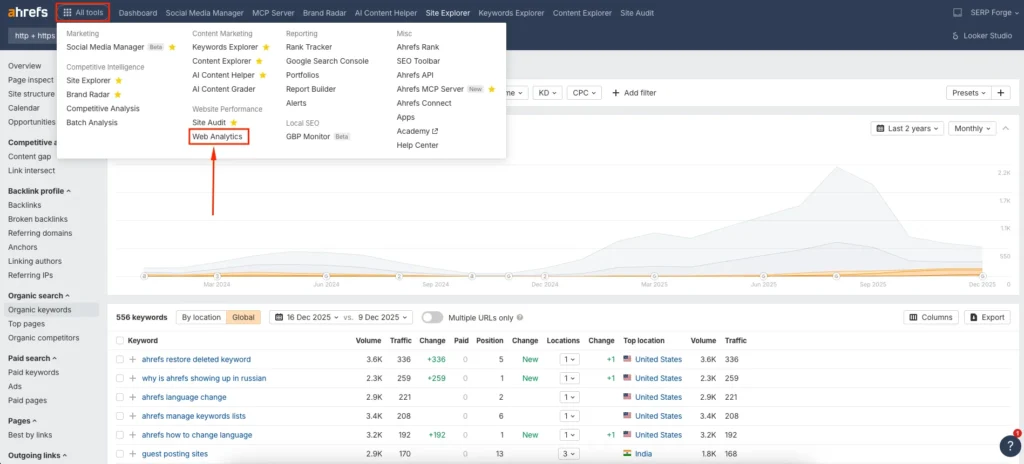Tick the select-all checkbox in Keyword header

tap(119, 340)
